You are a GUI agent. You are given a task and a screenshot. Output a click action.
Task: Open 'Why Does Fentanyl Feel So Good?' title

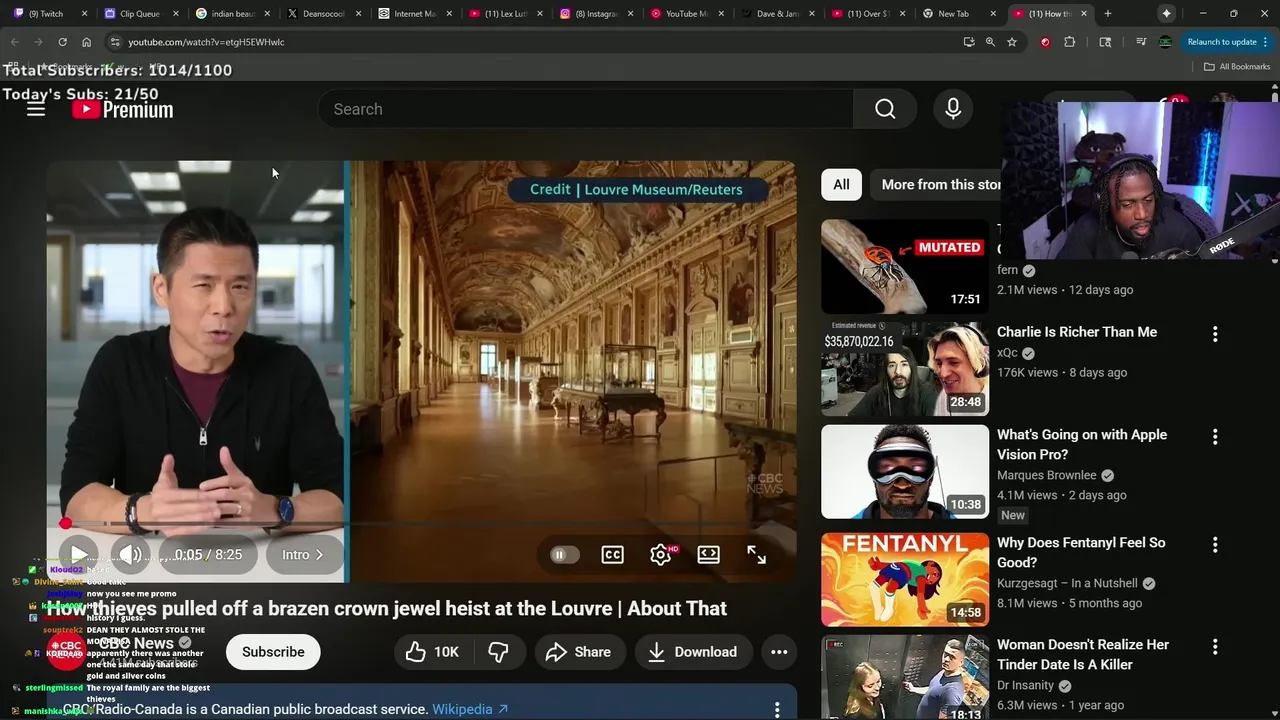1081,552
